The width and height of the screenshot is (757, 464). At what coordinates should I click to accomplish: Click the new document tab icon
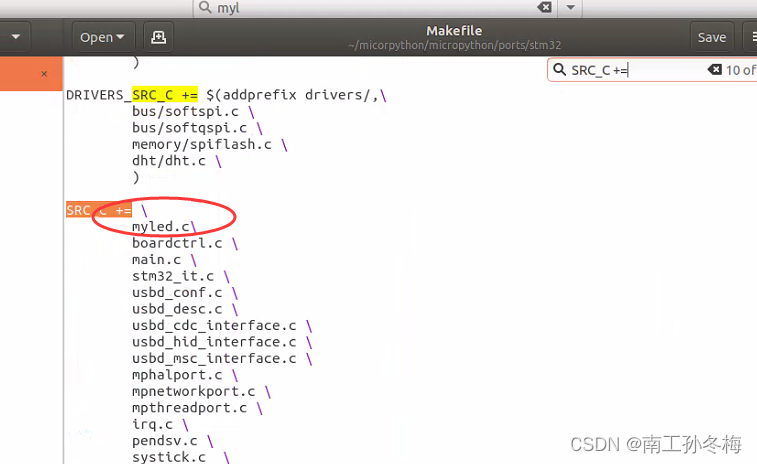[x=158, y=37]
